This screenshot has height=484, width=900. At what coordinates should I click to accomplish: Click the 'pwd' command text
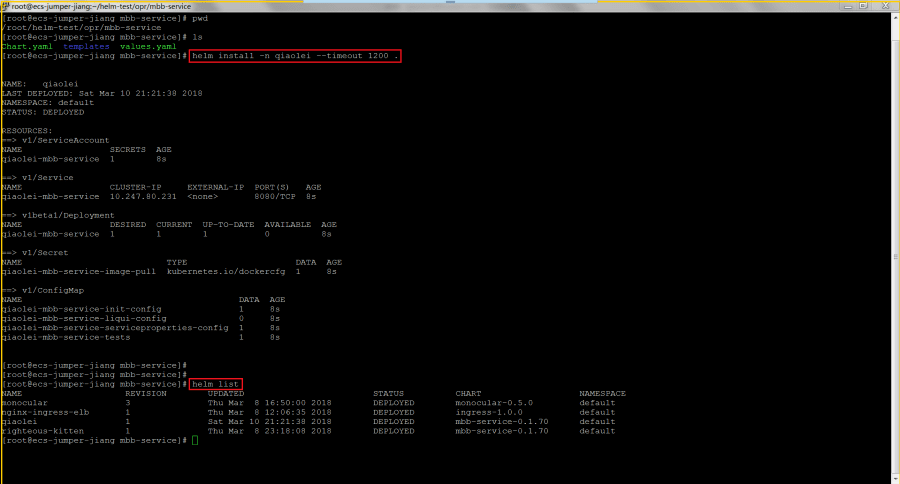(x=200, y=18)
